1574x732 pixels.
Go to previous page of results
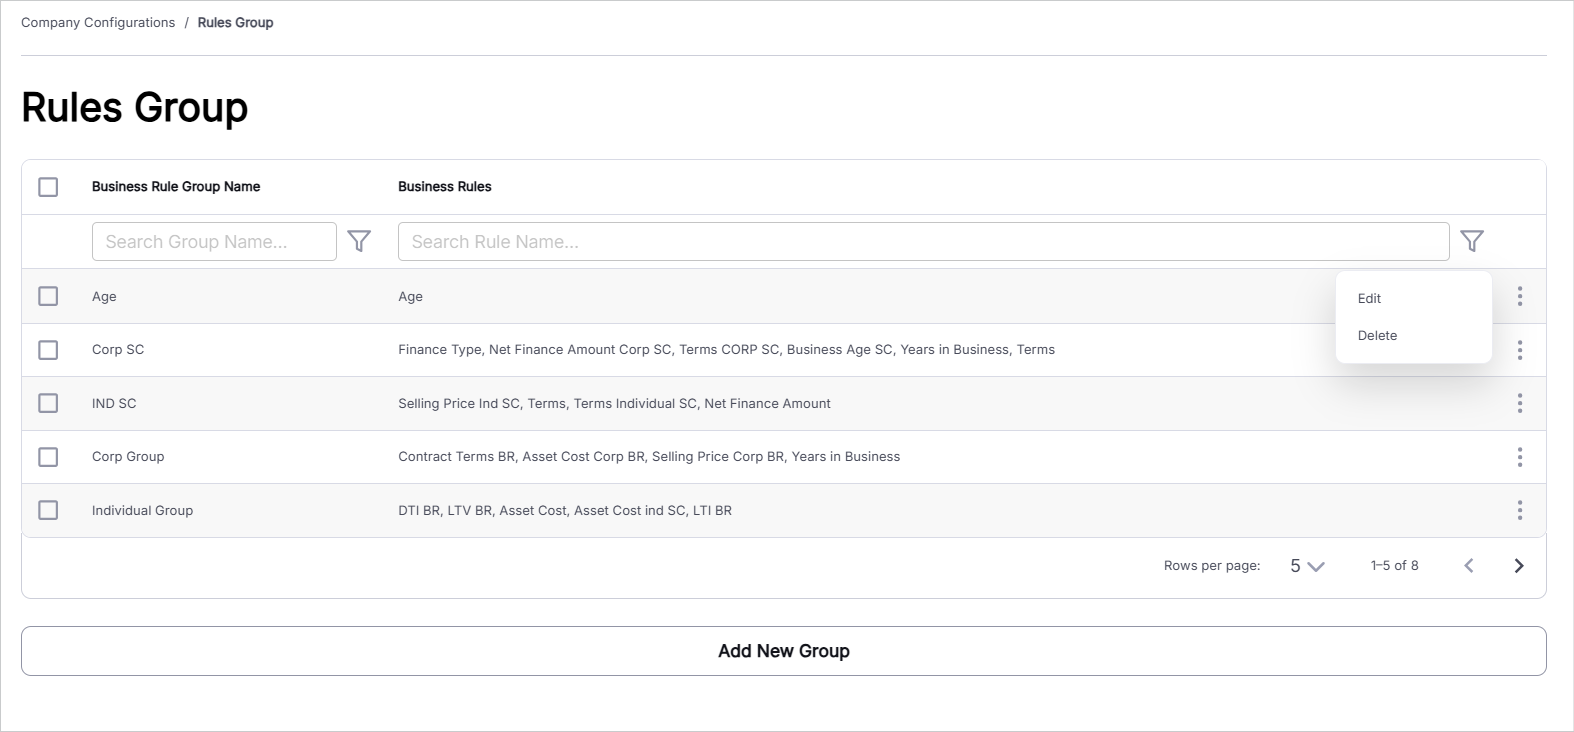click(1469, 566)
